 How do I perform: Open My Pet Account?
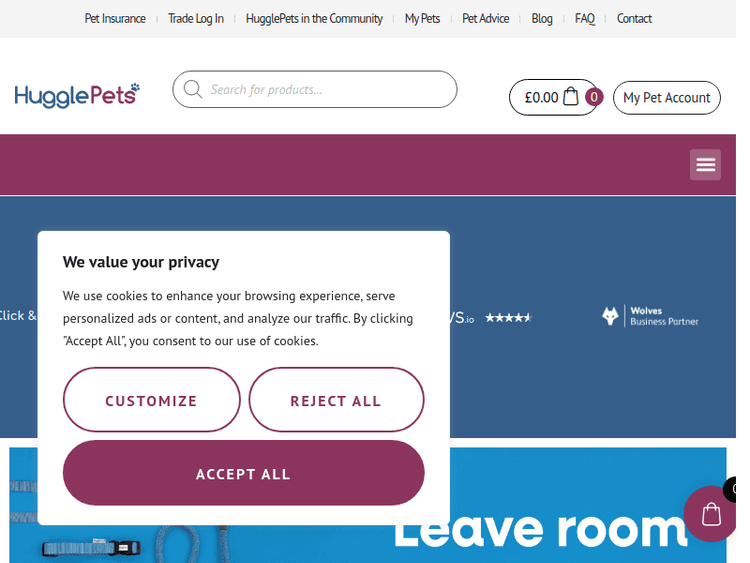[x=666, y=97]
